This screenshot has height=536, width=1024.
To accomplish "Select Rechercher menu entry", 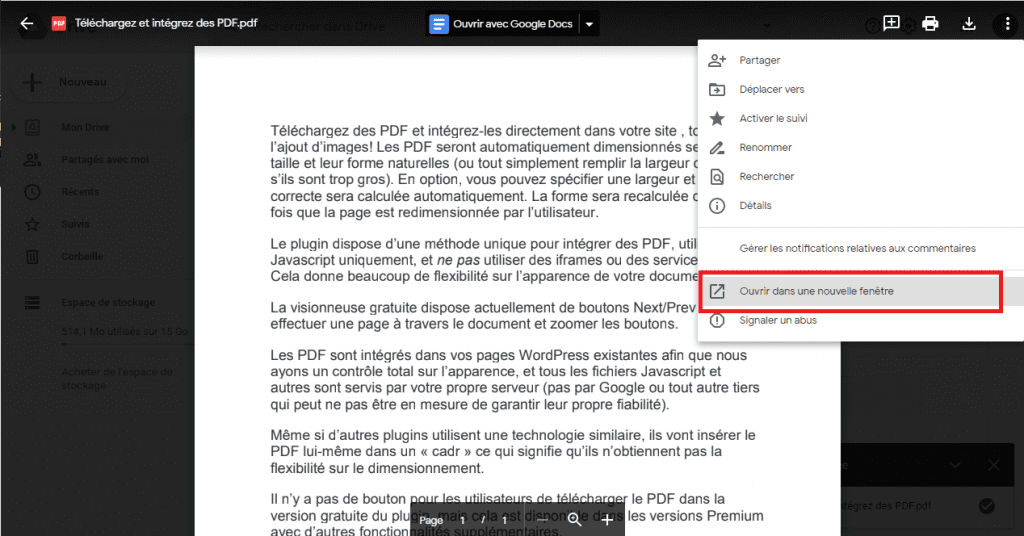I will click(861, 176).
